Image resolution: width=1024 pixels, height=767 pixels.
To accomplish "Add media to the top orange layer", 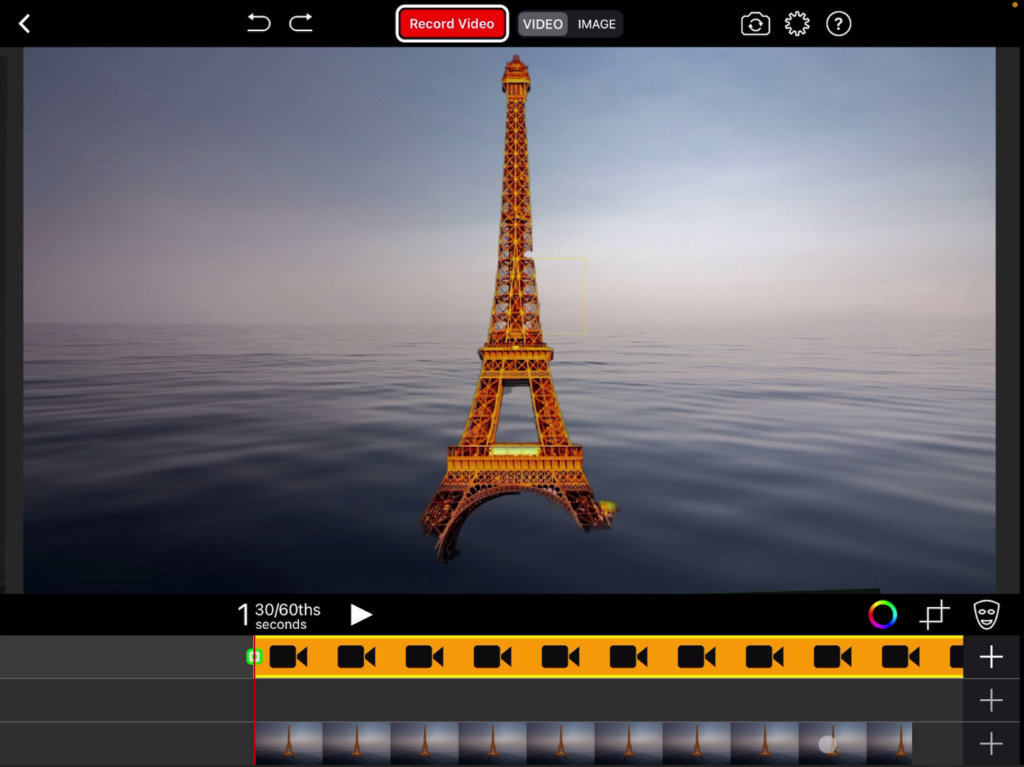I will tap(991, 657).
